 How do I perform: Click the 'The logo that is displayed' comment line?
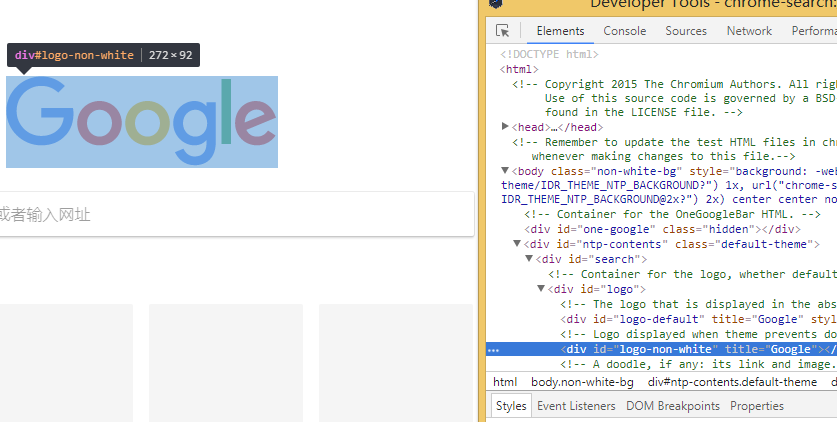click(x=698, y=304)
